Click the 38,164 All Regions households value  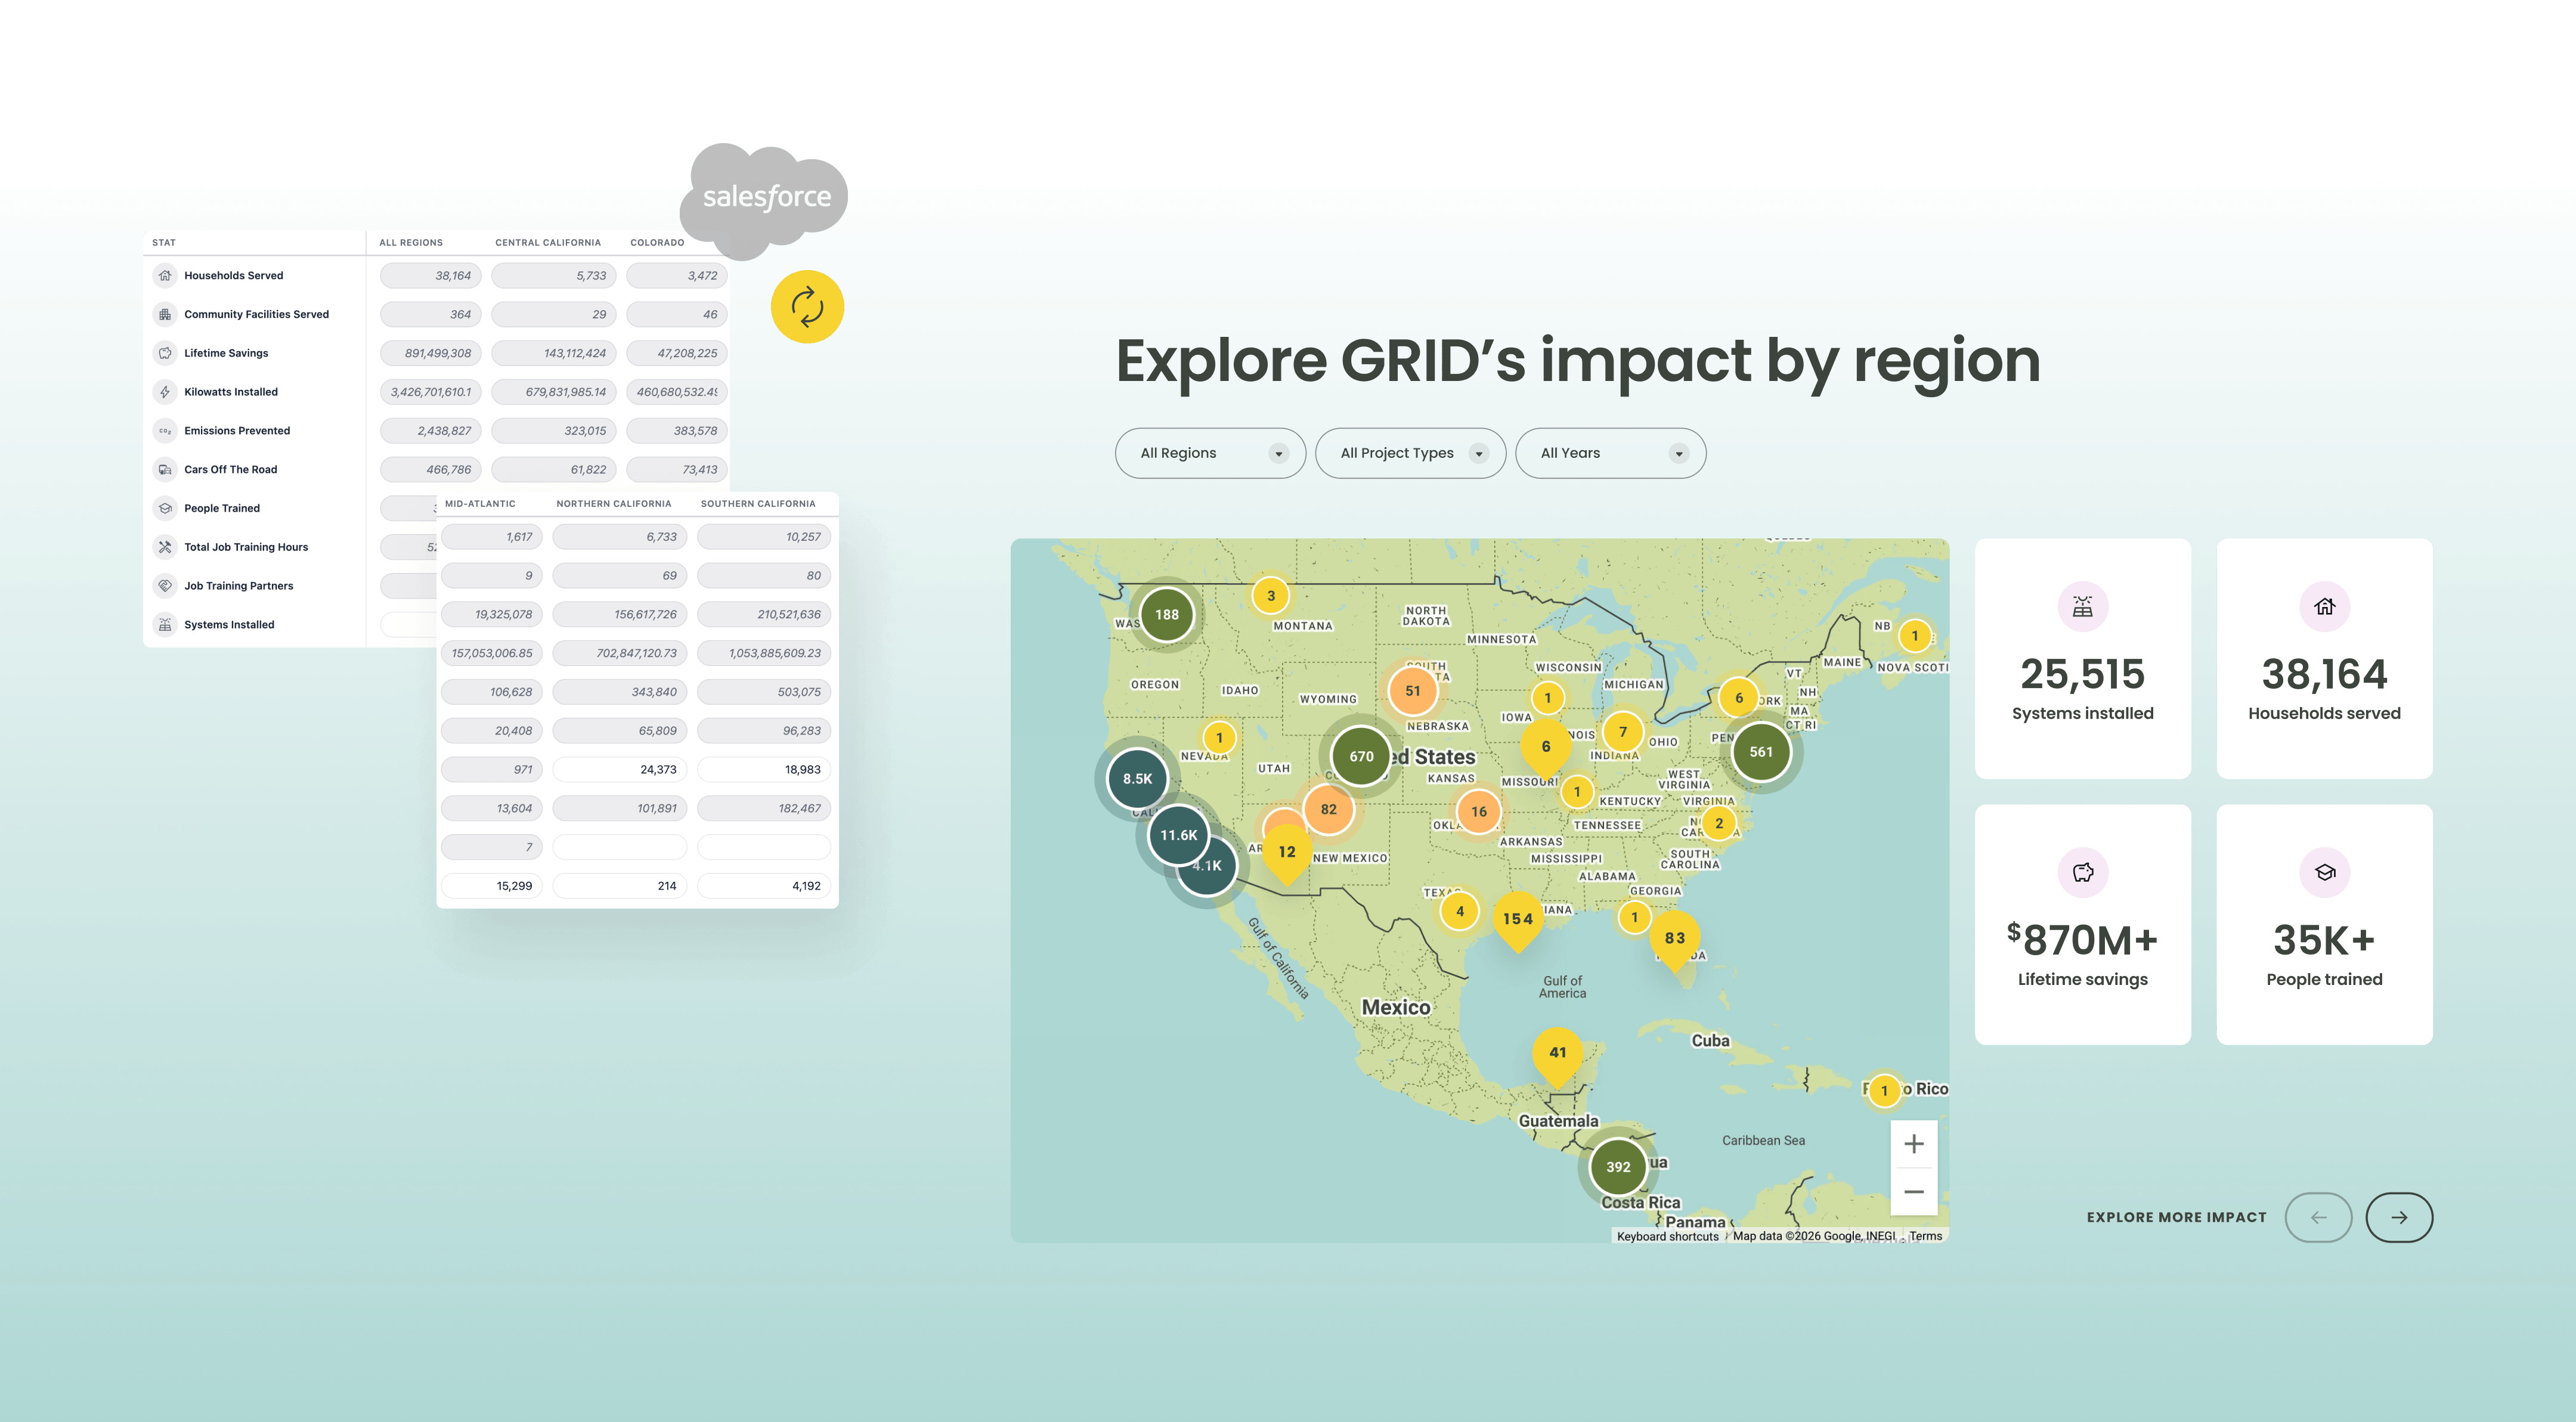tap(431, 275)
